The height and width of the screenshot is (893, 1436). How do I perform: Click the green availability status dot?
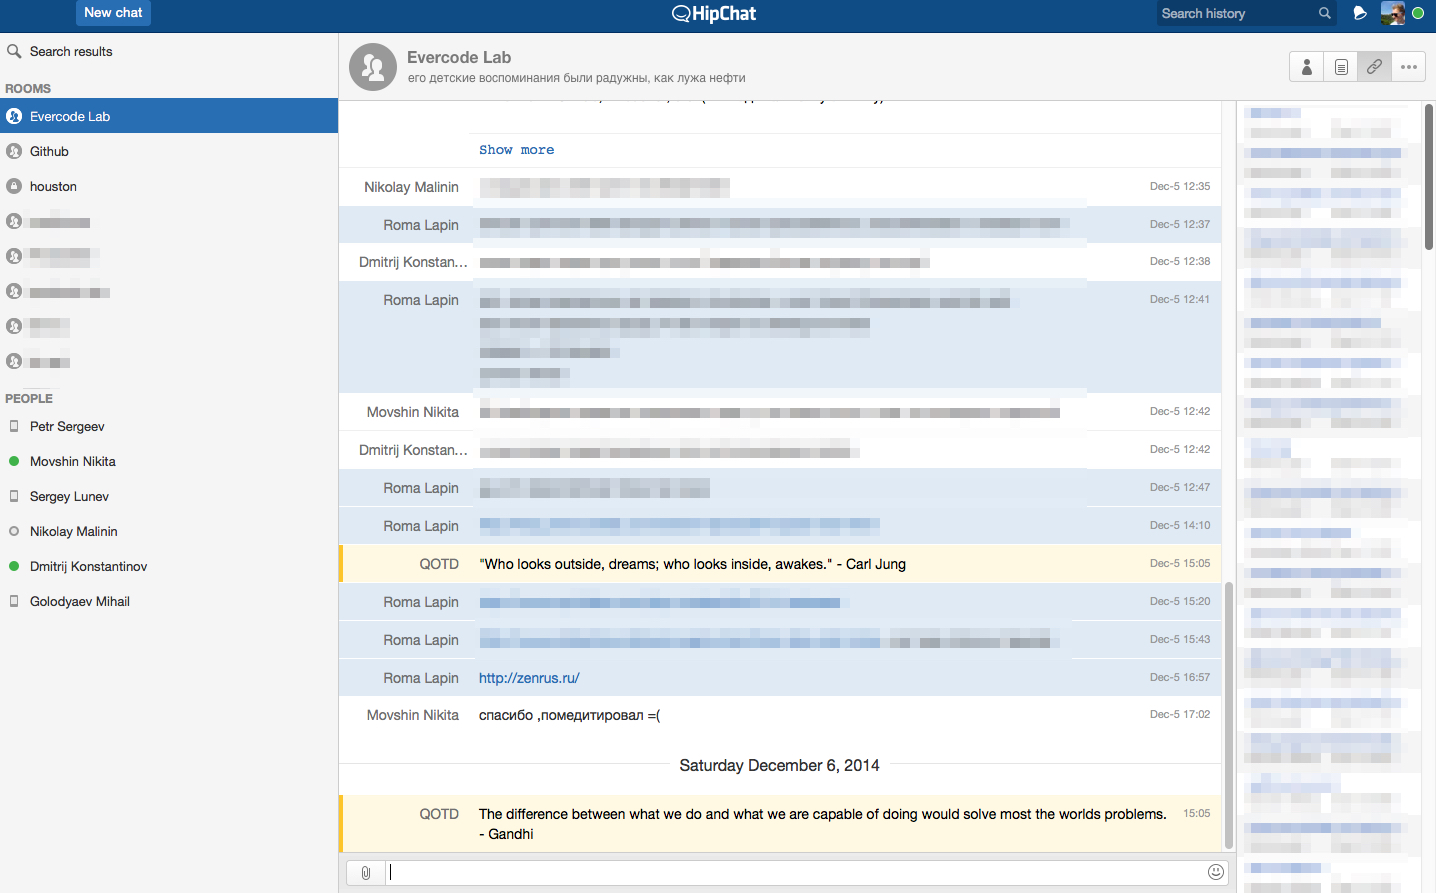(x=1418, y=13)
